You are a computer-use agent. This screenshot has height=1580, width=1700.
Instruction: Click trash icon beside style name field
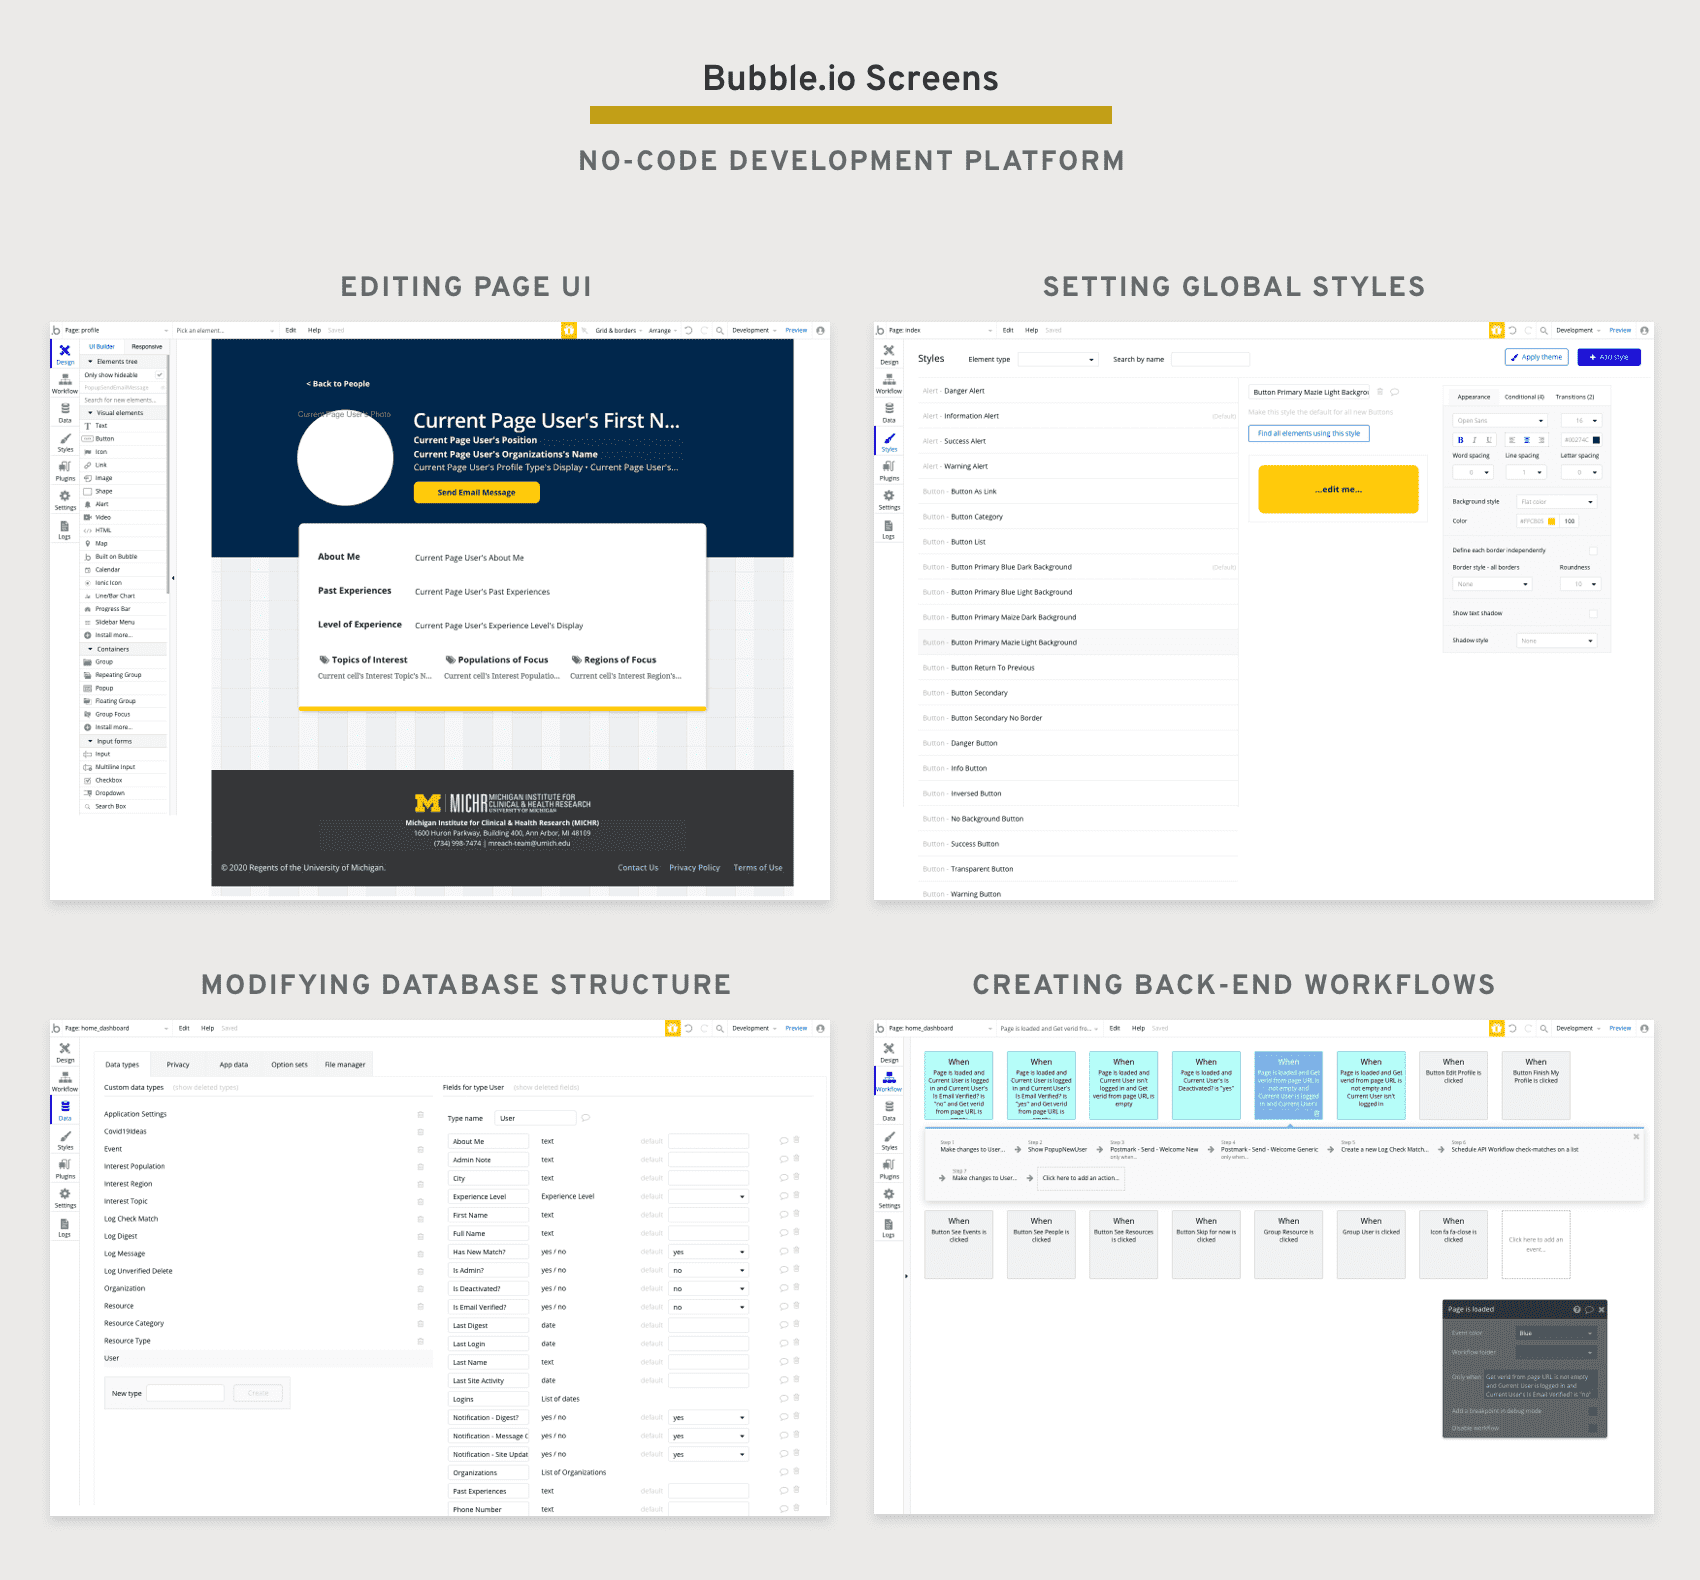(1380, 392)
